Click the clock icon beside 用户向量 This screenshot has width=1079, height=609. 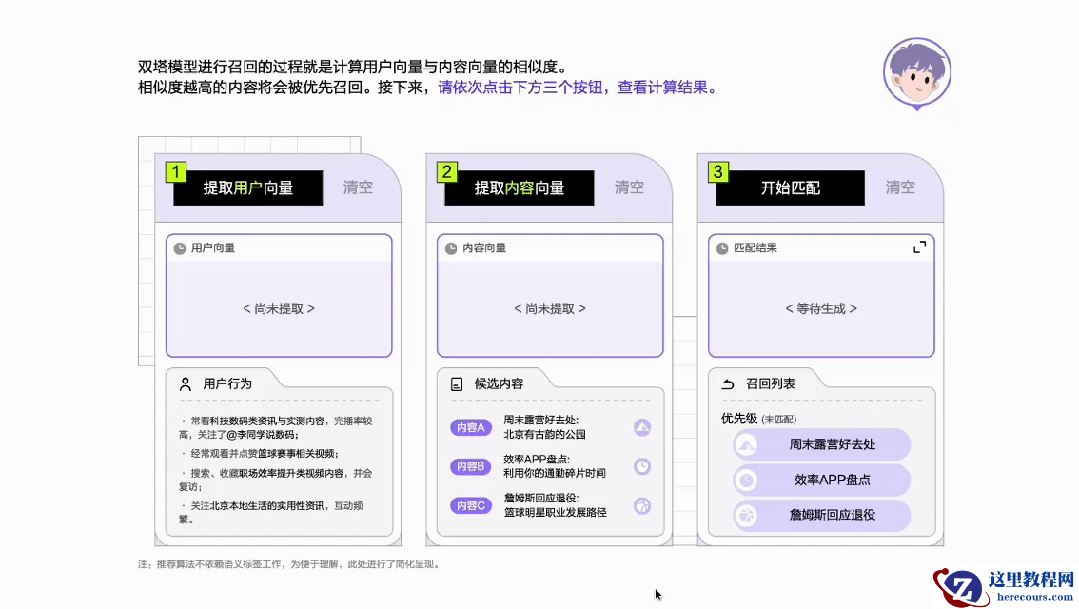[x=180, y=248]
